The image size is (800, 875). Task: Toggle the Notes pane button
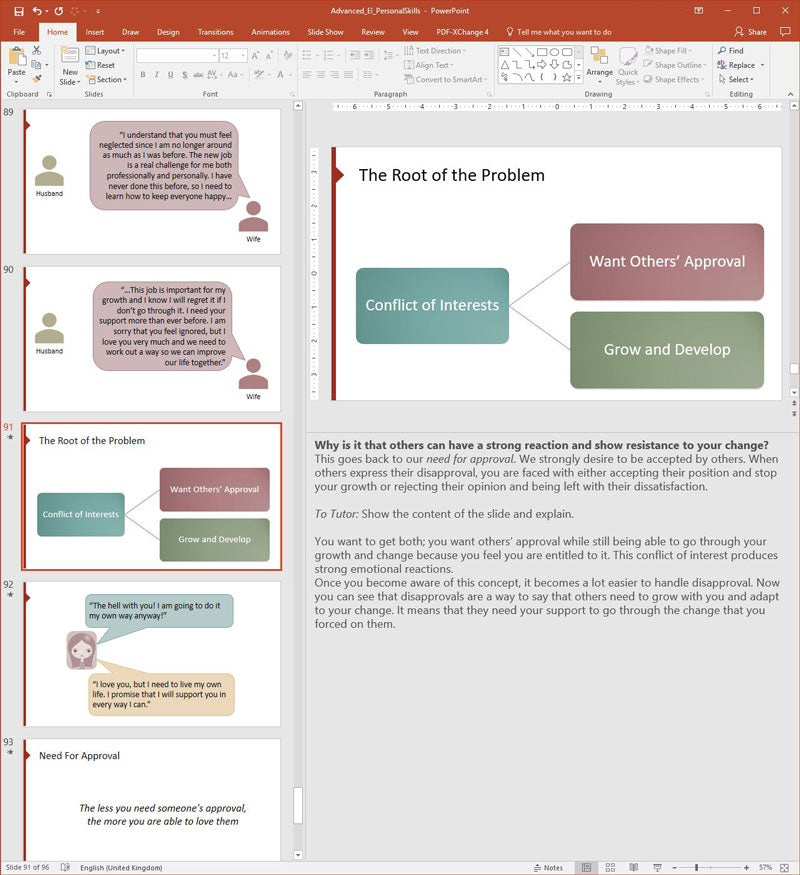tap(548, 867)
